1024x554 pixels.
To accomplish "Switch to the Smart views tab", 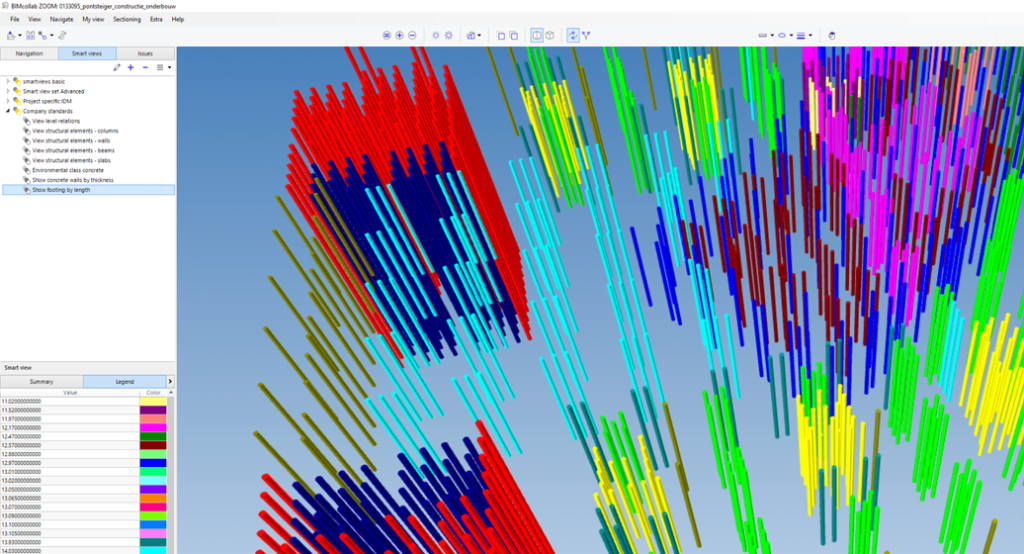I will [87, 54].
